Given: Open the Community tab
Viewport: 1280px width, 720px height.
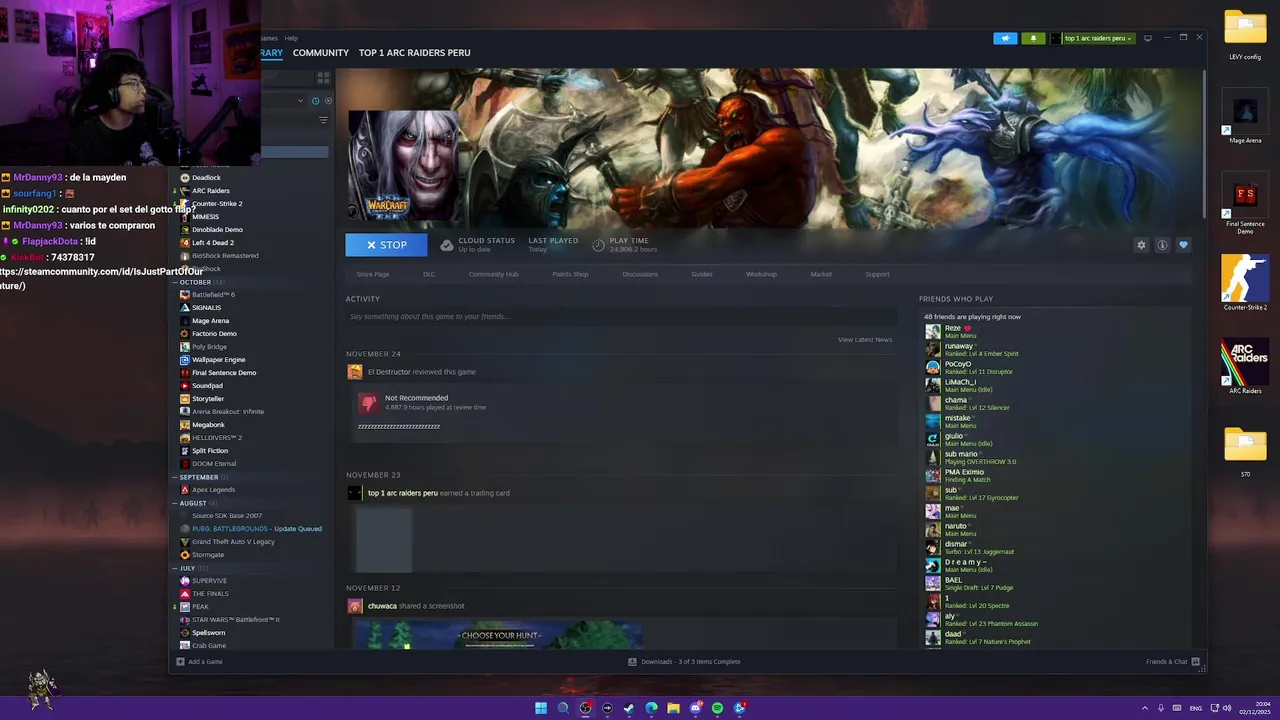Looking at the screenshot, I should [x=321, y=53].
